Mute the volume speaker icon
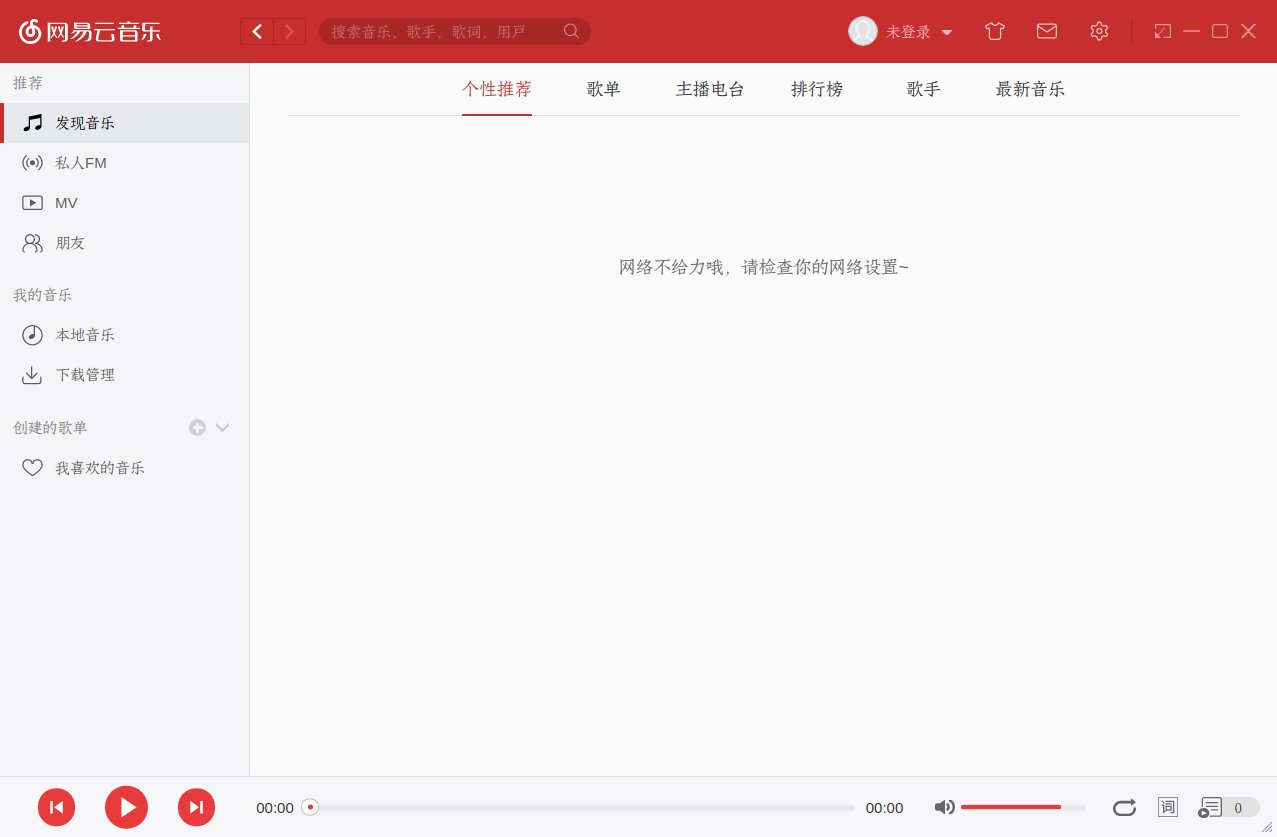The image size is (1277, 837). 944,807
